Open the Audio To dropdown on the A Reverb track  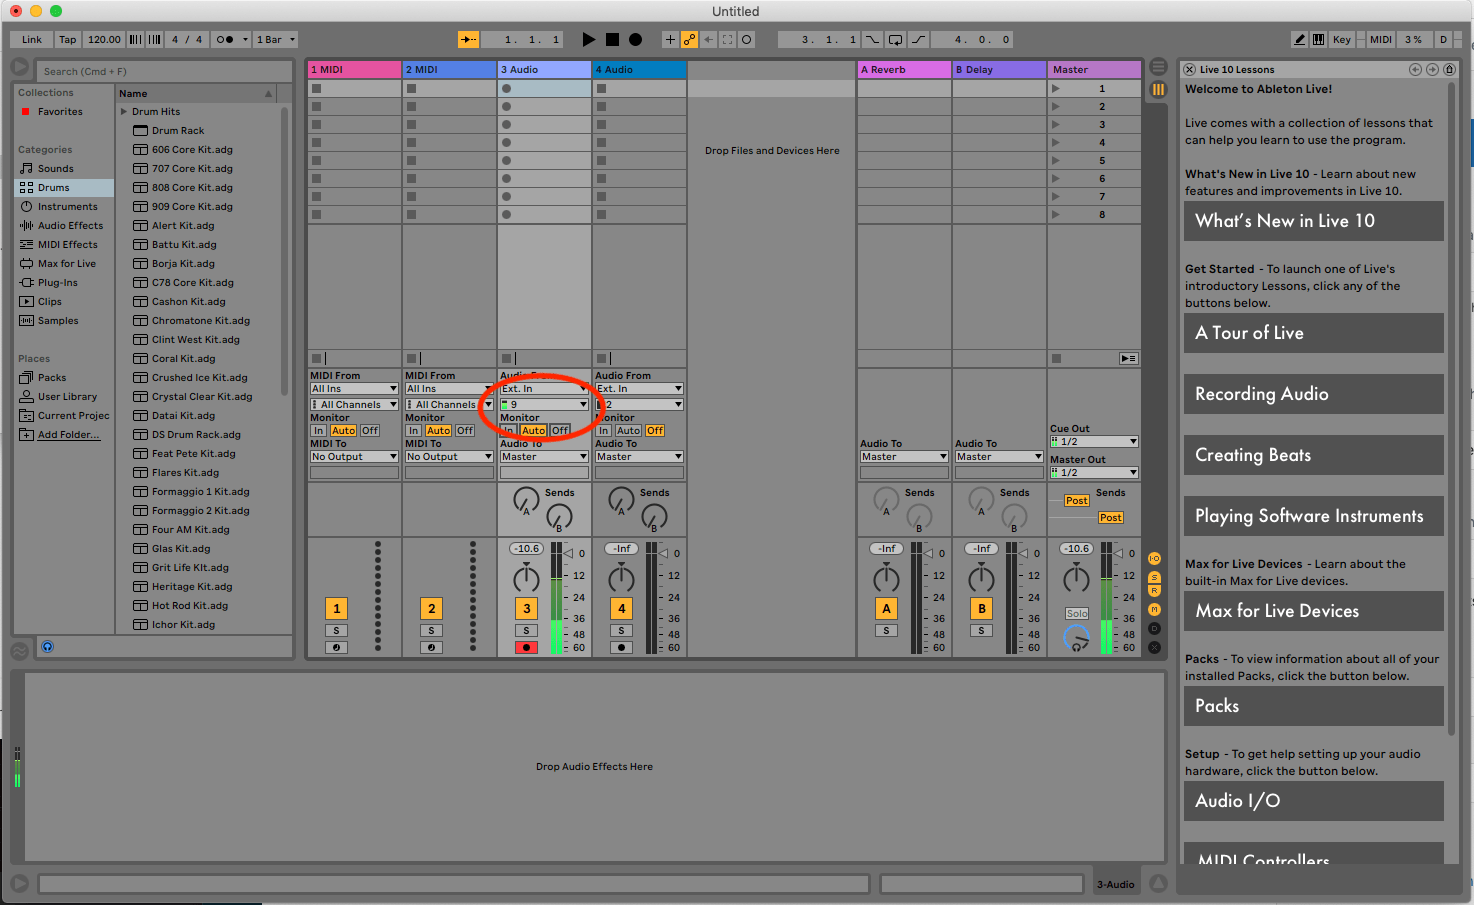click(903, 456)
